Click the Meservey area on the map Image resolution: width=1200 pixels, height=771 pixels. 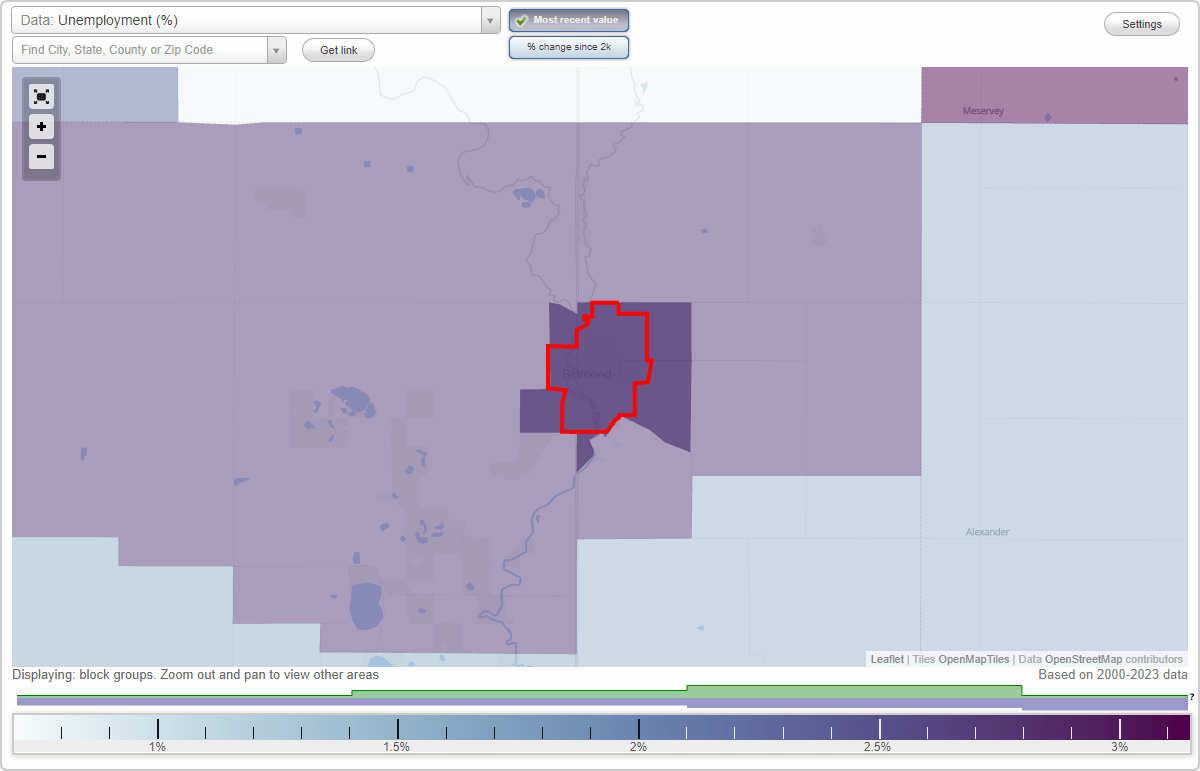point(982,111)
